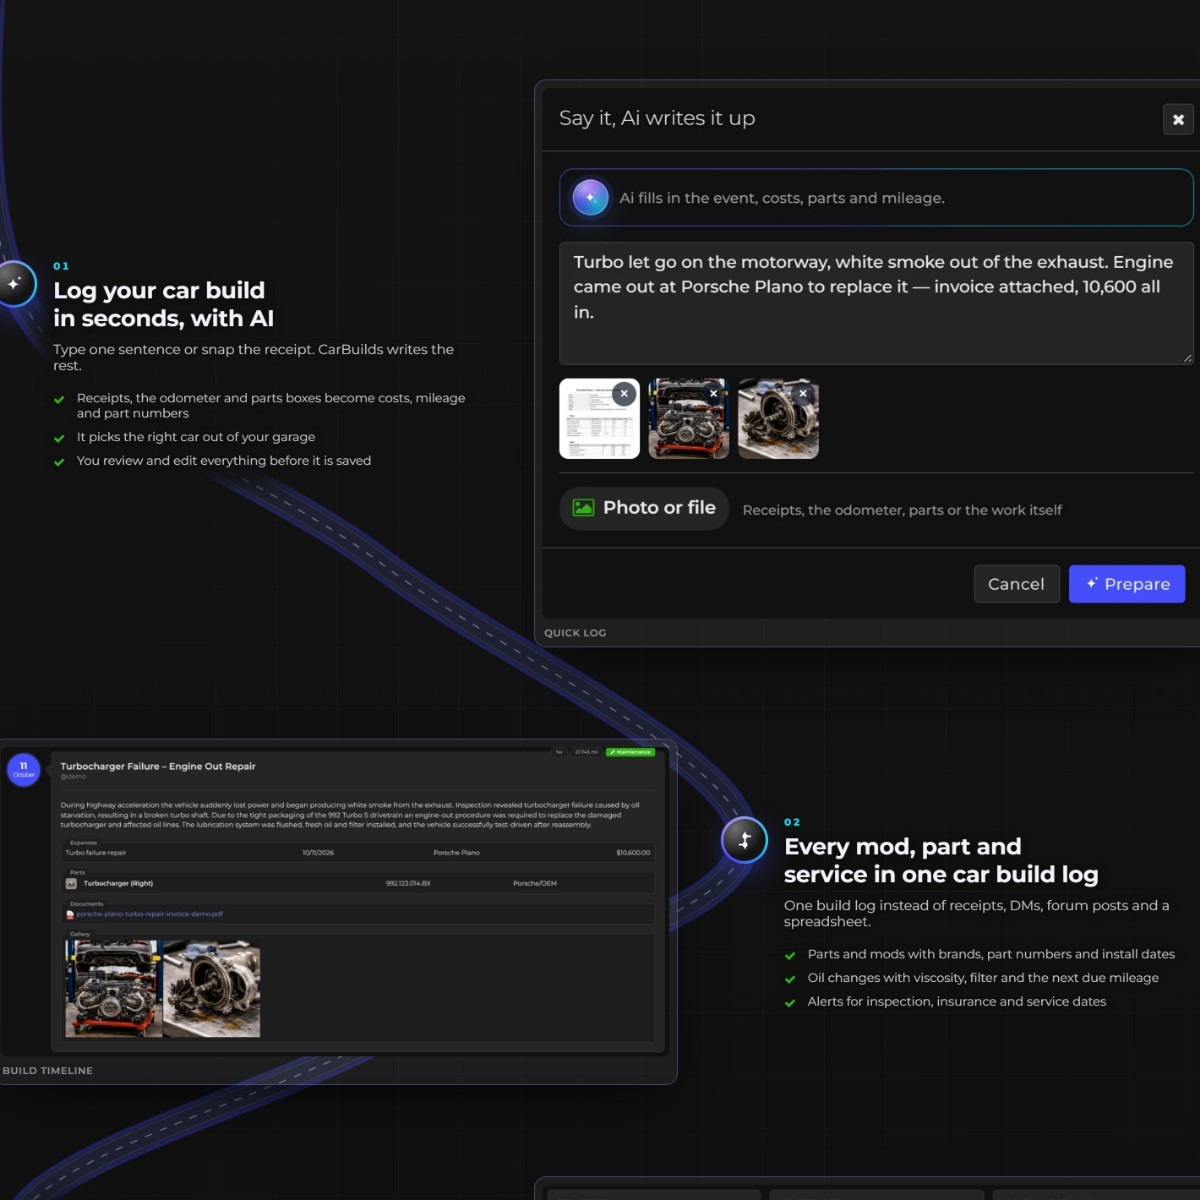Click into the Turbo let go description text area
Viewport: 1200px width, 1200px height.
point(876,303)
